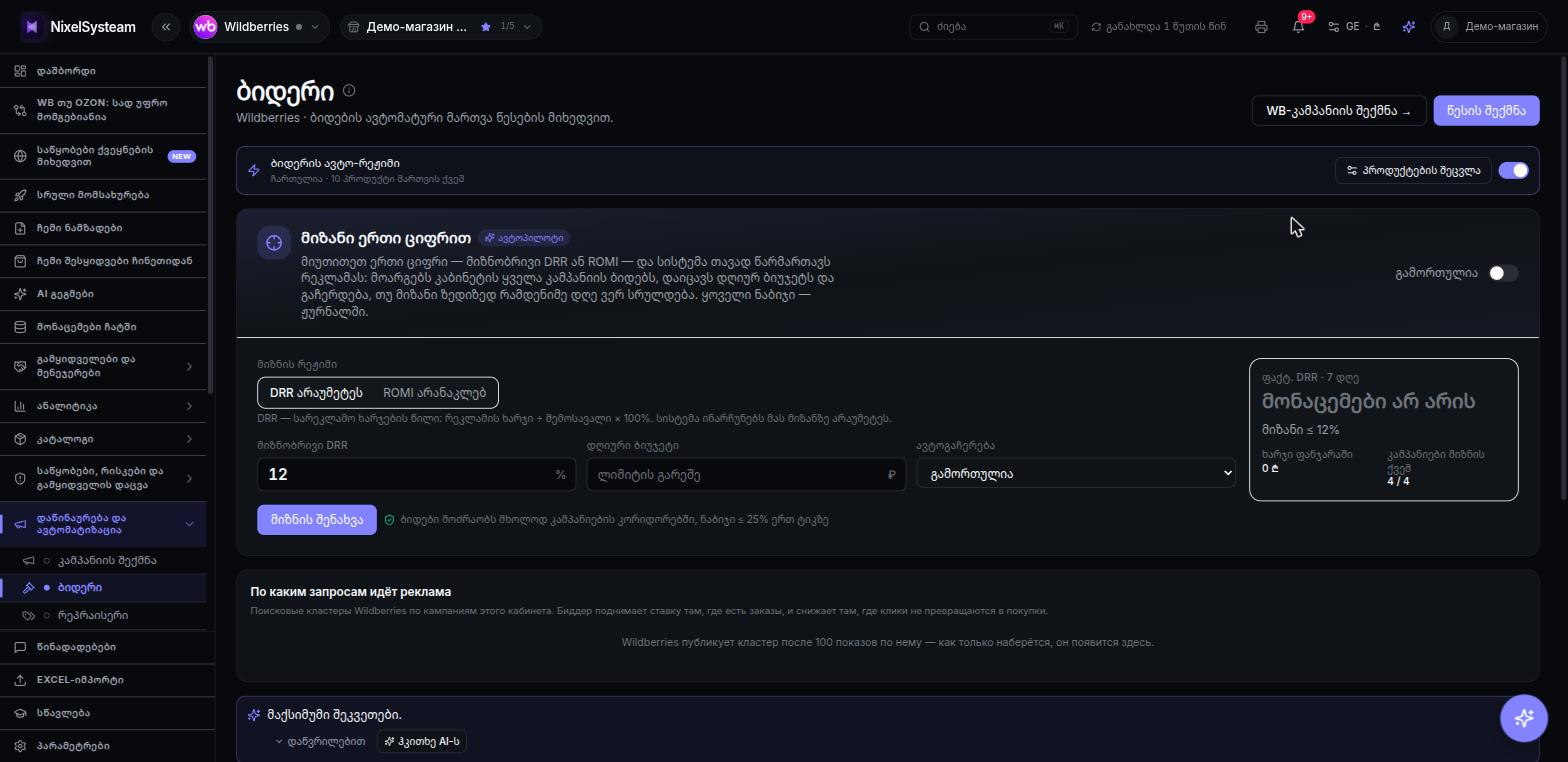This screenshot has width=1568, height=762.
Task: Expand კატალოგი sidebar section
Action: pyautogui.click(x=104, y=439)
